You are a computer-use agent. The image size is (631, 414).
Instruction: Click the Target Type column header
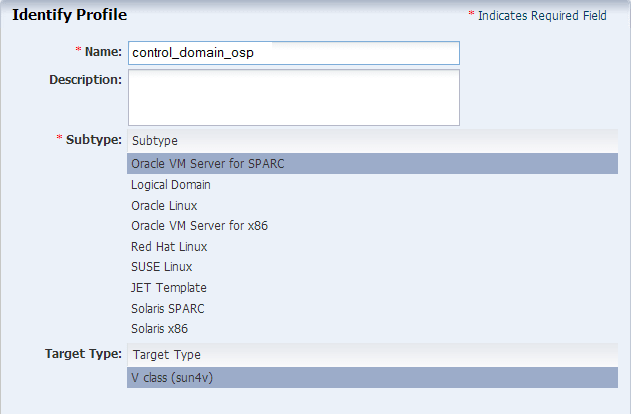point(372,355)
